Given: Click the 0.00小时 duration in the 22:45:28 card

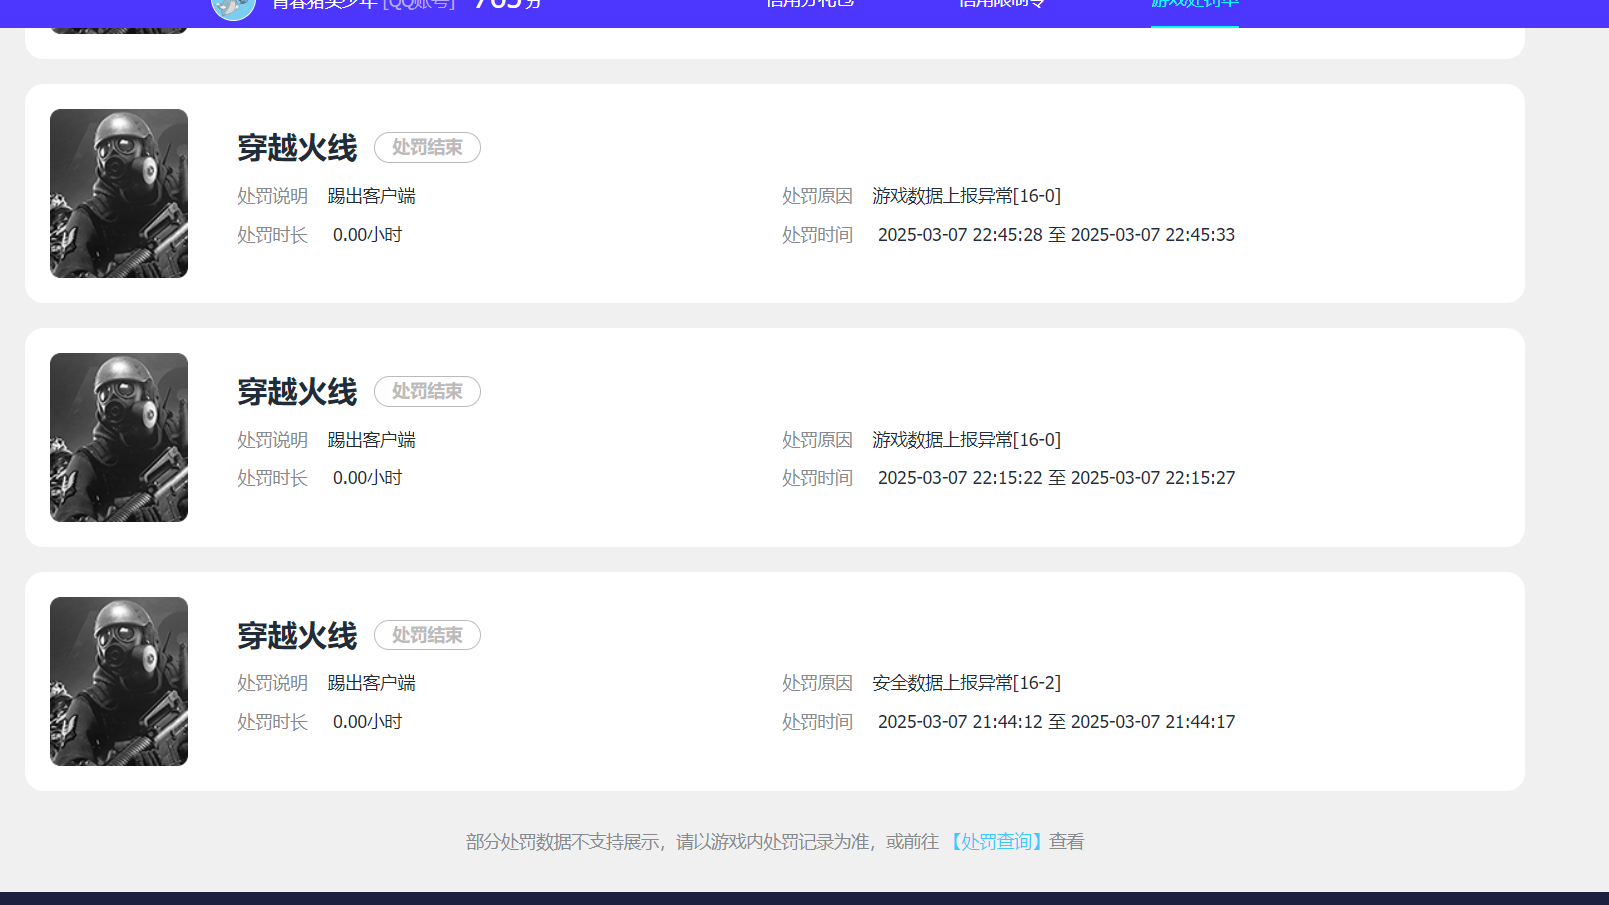Looking at the screenshot, I should click(x=367, y=235).
